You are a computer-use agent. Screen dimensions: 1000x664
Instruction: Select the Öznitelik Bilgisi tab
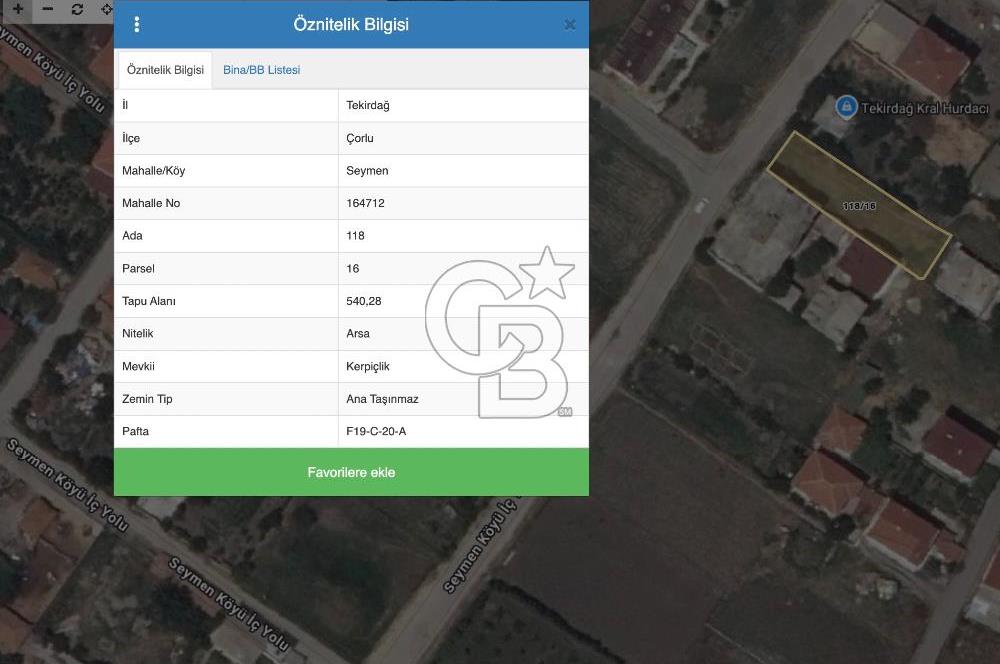(x=165, y=70)
